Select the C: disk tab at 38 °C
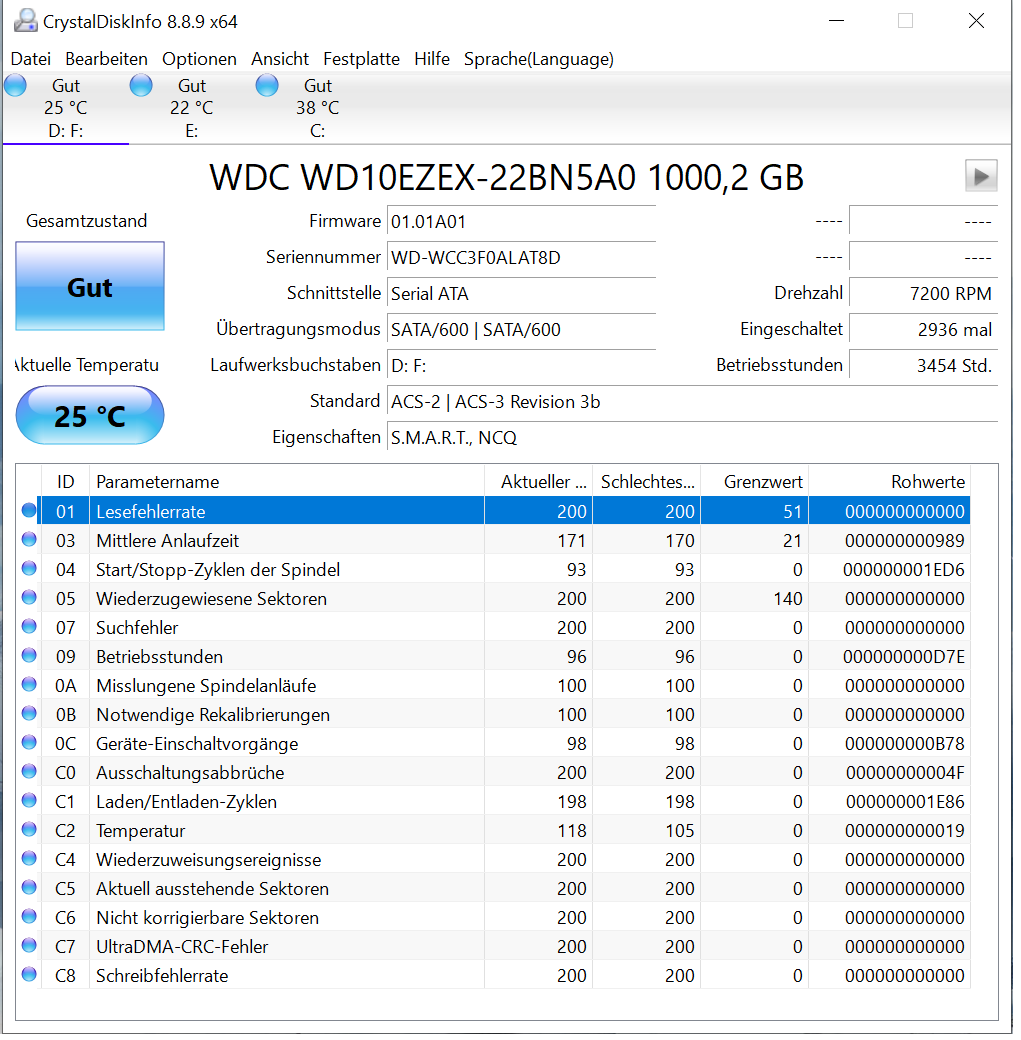 (x=318, y=109)
